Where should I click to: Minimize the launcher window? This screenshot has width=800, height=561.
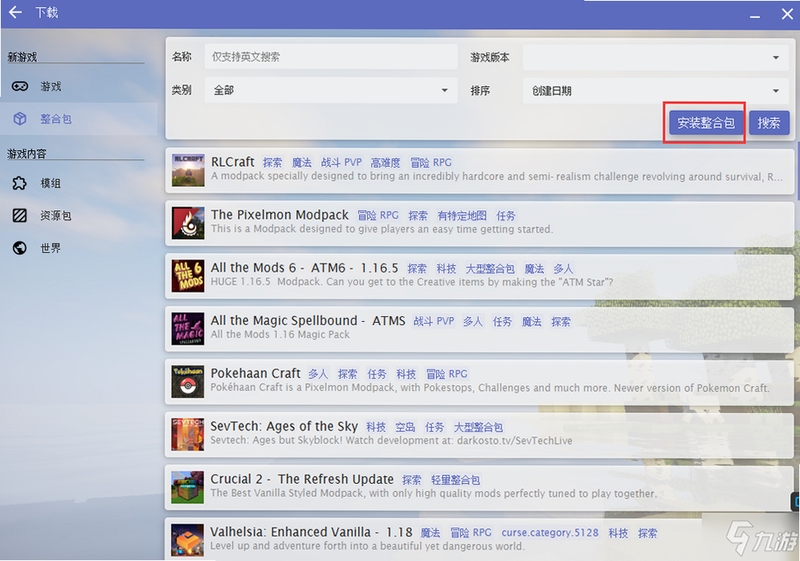point(755,15)
